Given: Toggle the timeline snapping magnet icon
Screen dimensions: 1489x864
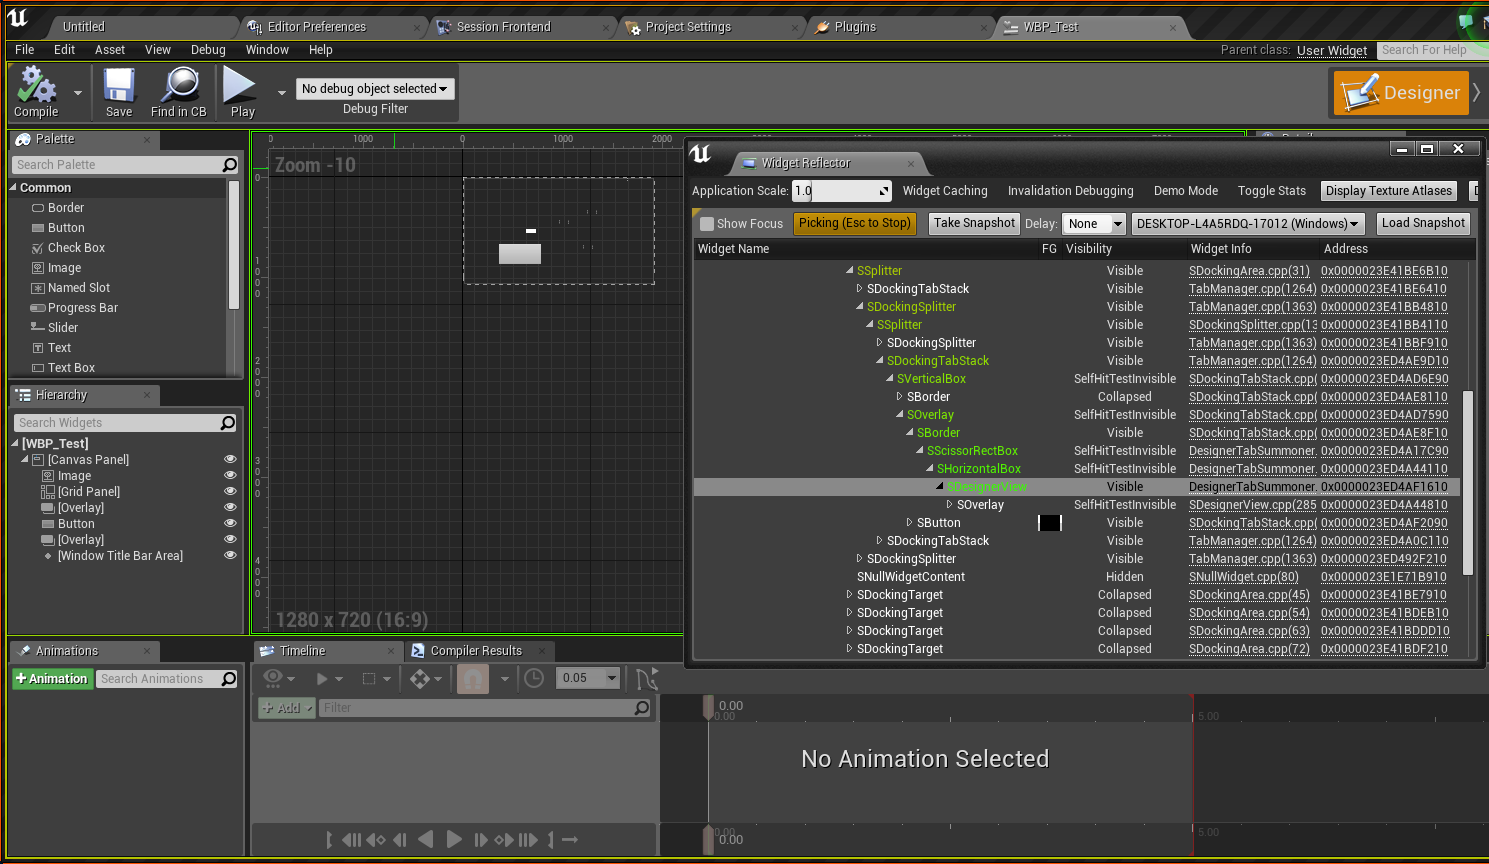Looking at the screenshot, I should point(473,679).
